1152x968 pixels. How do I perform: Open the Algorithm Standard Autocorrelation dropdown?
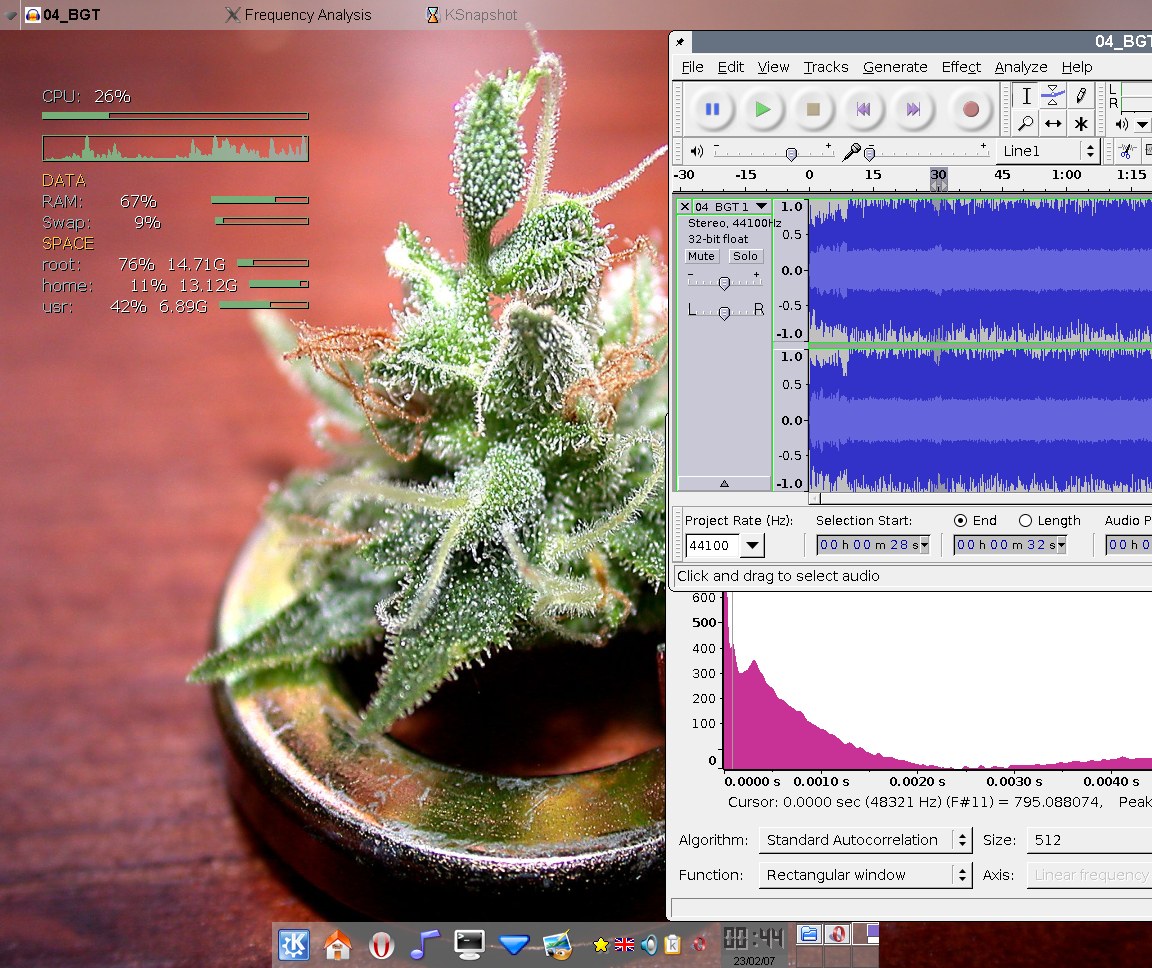[864, 840]
